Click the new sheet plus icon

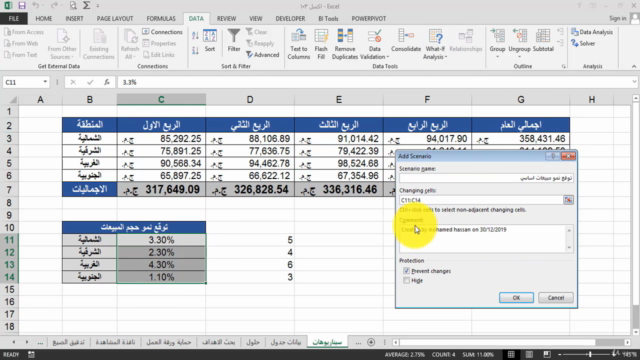[371, 342]
